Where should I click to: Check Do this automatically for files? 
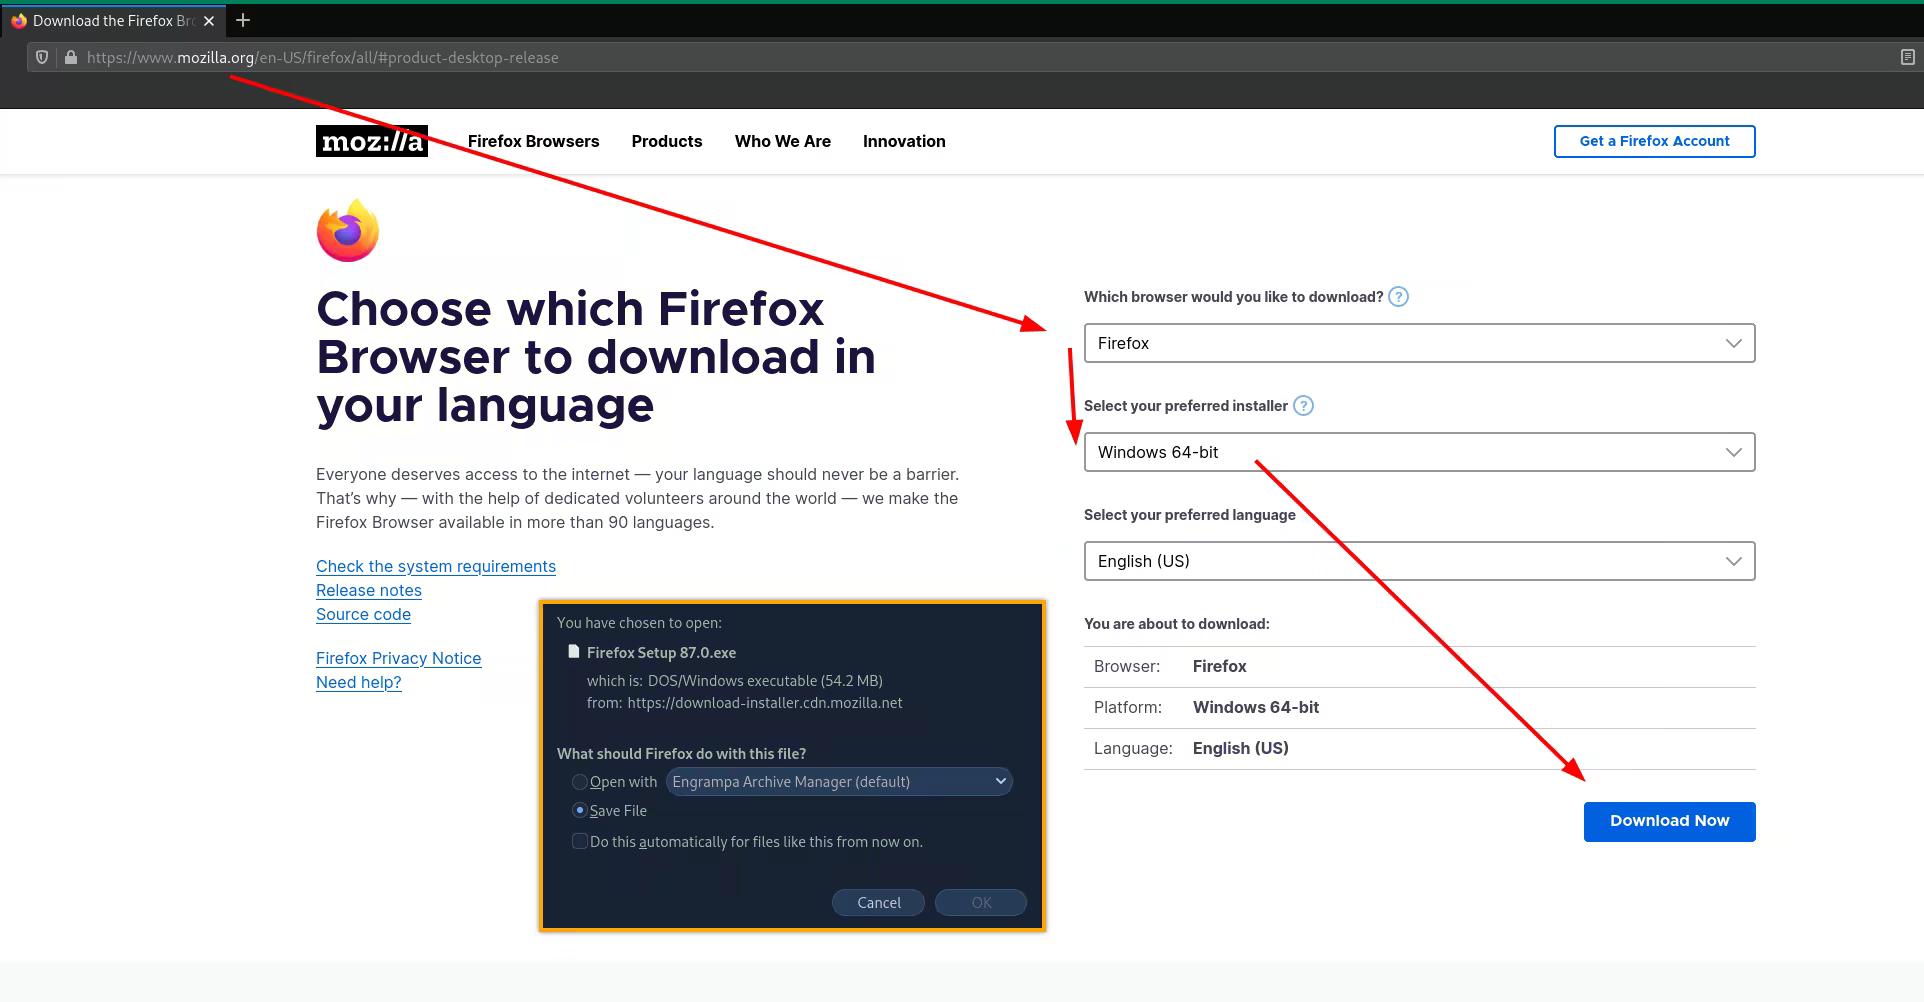pyautogui.click(x=579, y=841)
